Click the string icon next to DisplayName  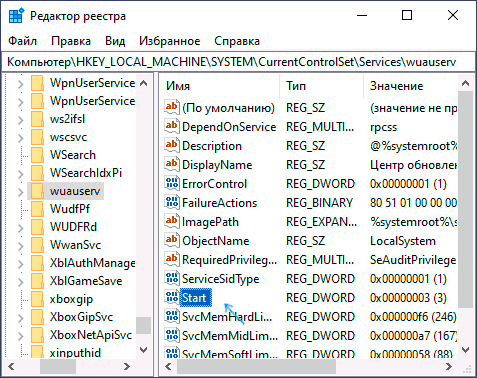pos(172,164)
